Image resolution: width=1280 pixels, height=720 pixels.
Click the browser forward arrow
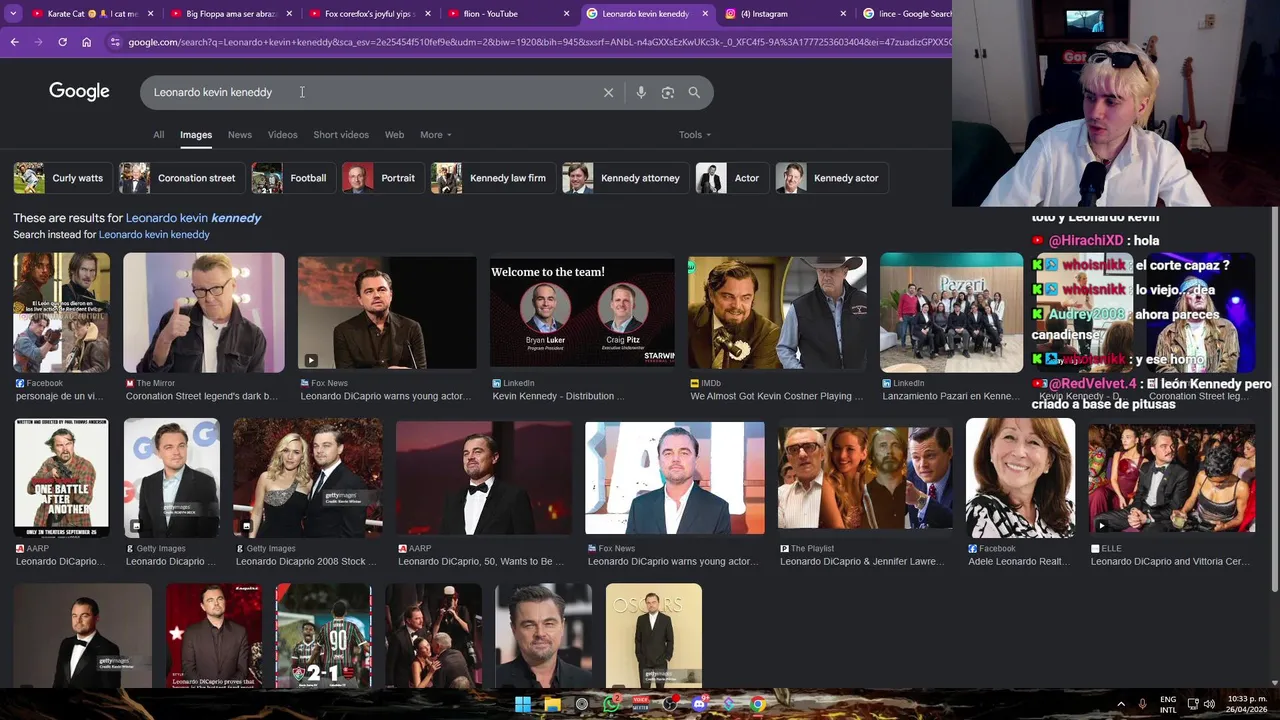tap(38, 42)
